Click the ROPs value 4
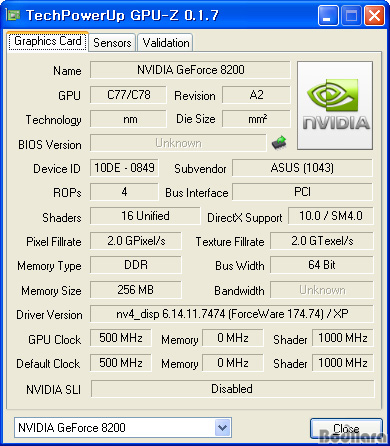Screen dimensions: 390x446 (x=124, y=192)
